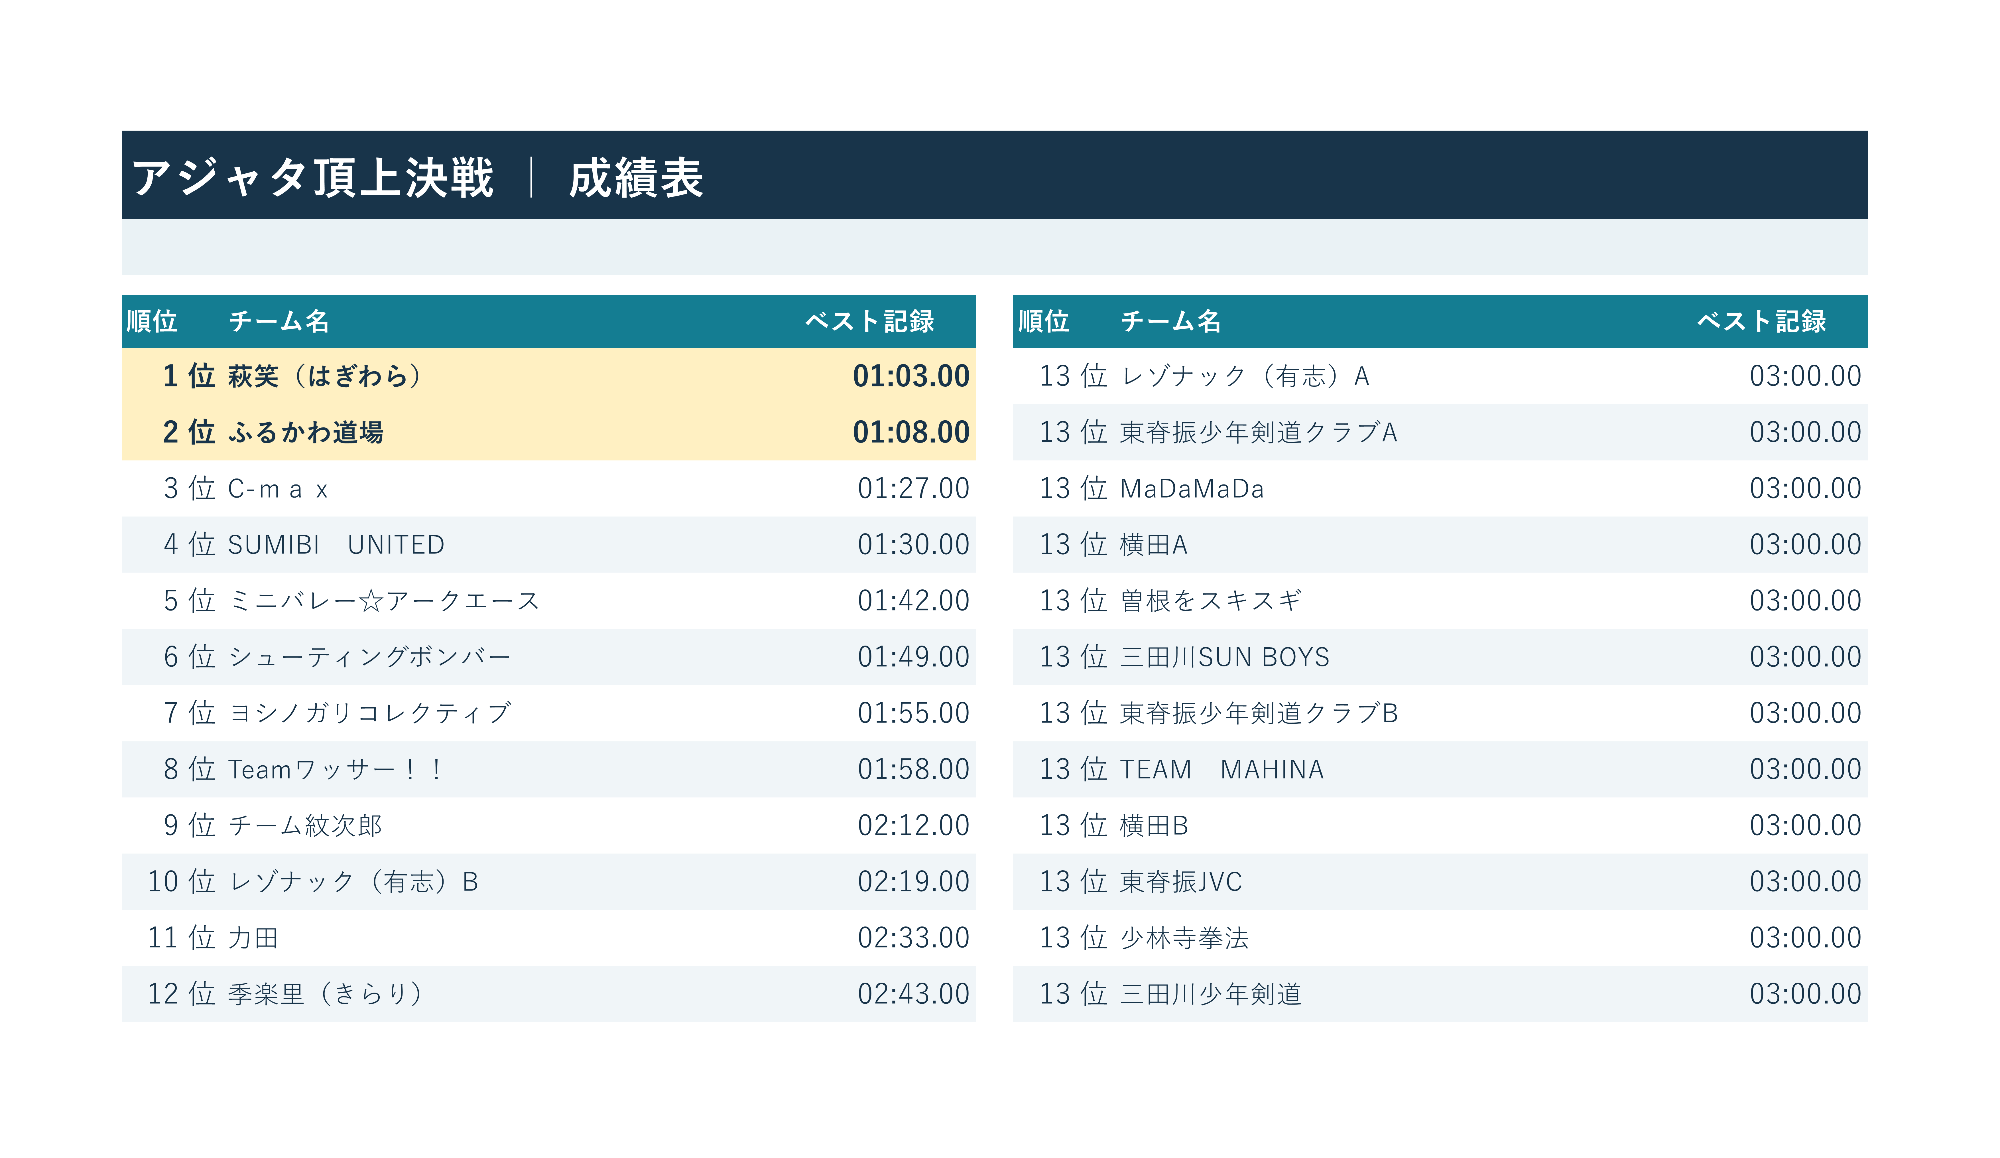Click Teamワッサー！！ team name
The width and height of the screenshot is (2000, 1158).
pyautogui.click(x=336, y=769)
